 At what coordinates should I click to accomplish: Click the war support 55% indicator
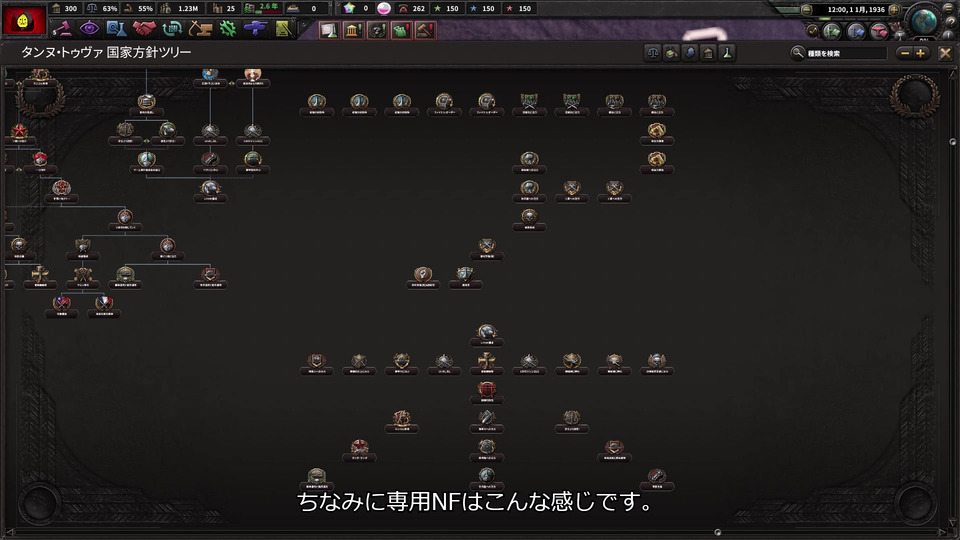pos(138,9)
